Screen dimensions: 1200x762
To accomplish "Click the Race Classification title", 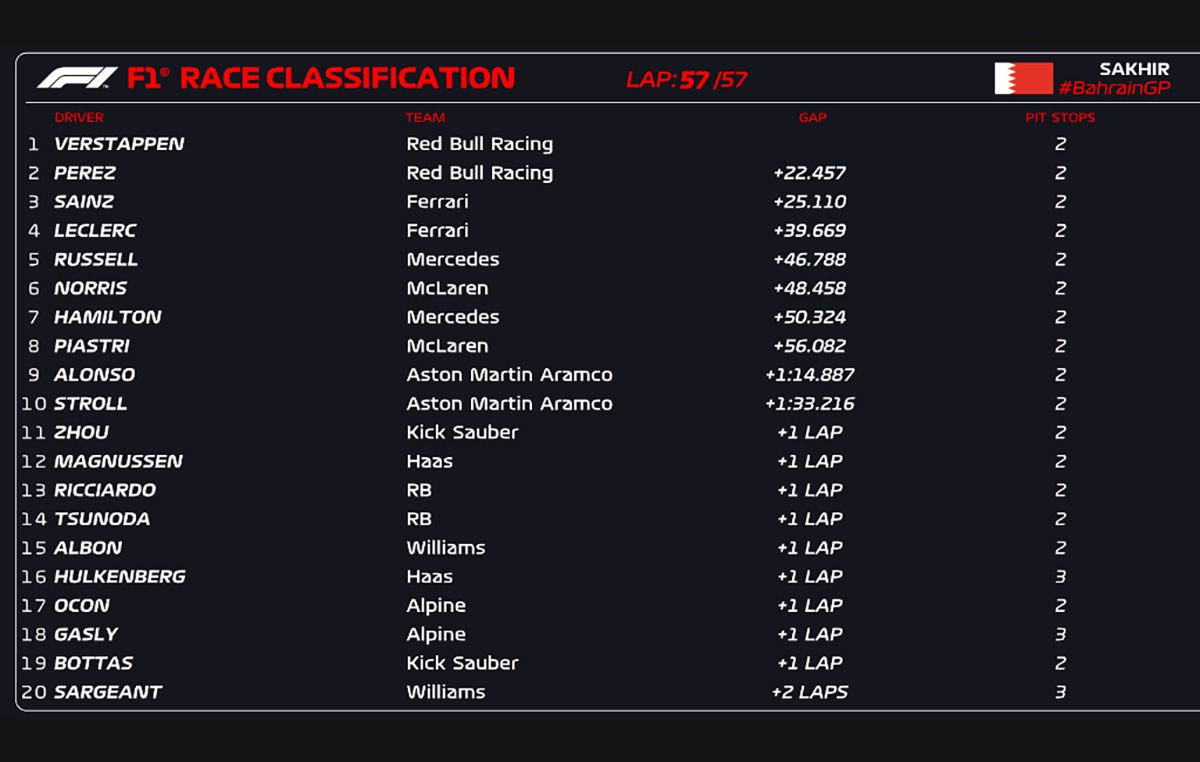I will [347, 78].
